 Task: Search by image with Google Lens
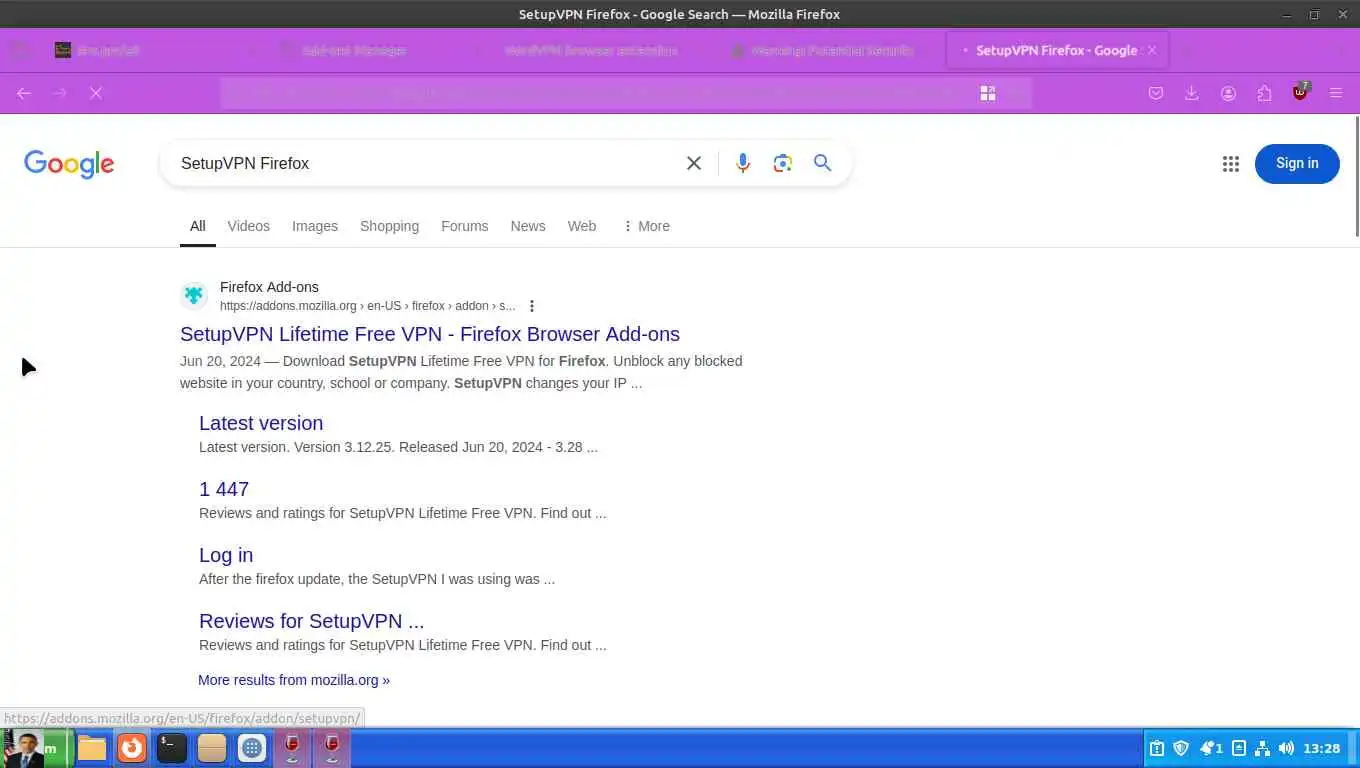(782, 163)
